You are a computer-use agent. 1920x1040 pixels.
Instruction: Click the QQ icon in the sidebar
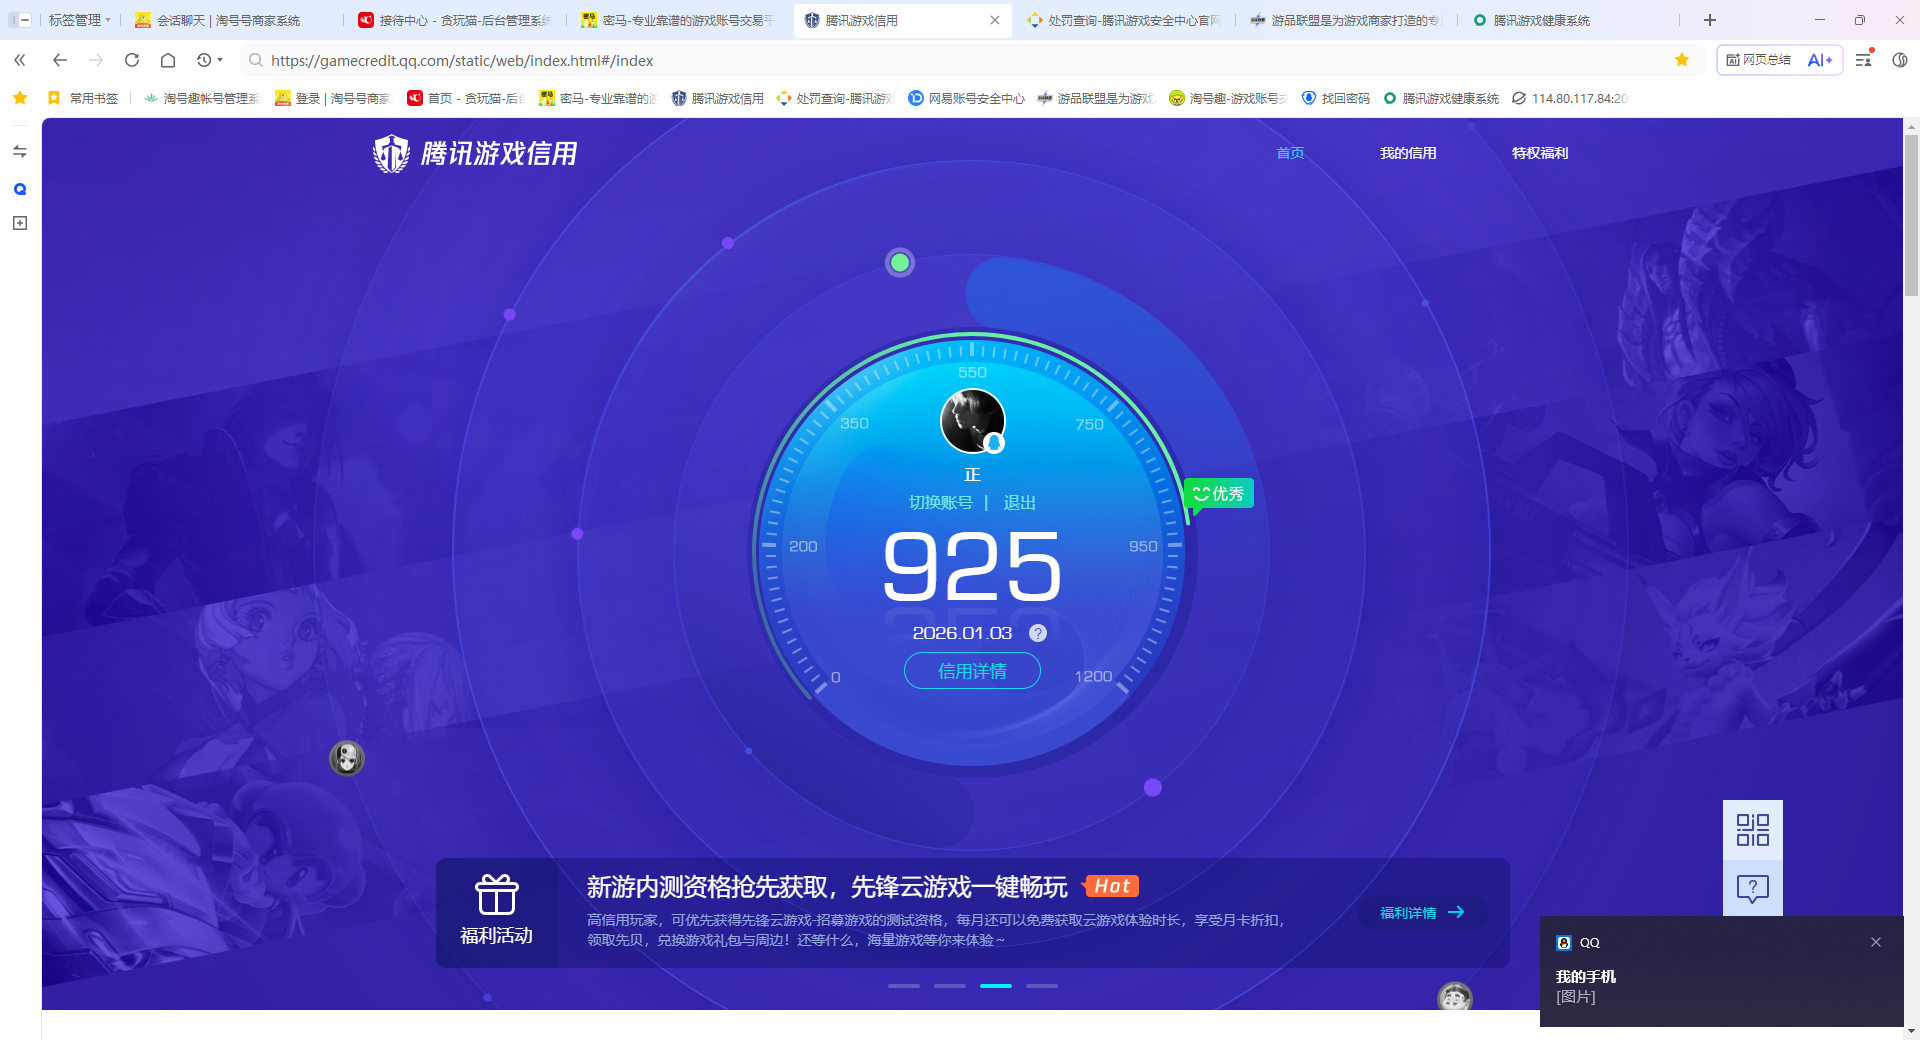(19, 188)
